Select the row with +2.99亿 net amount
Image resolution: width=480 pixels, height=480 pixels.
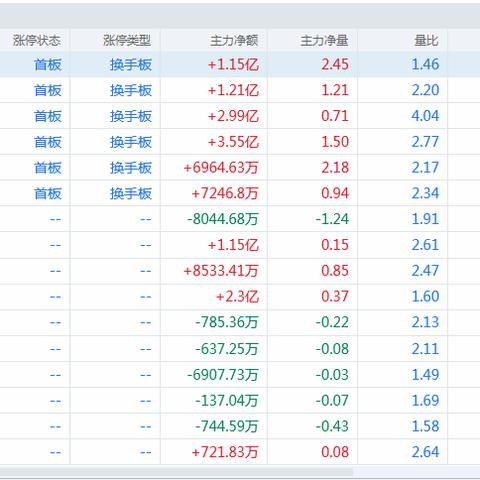click(x=240, y=116)
